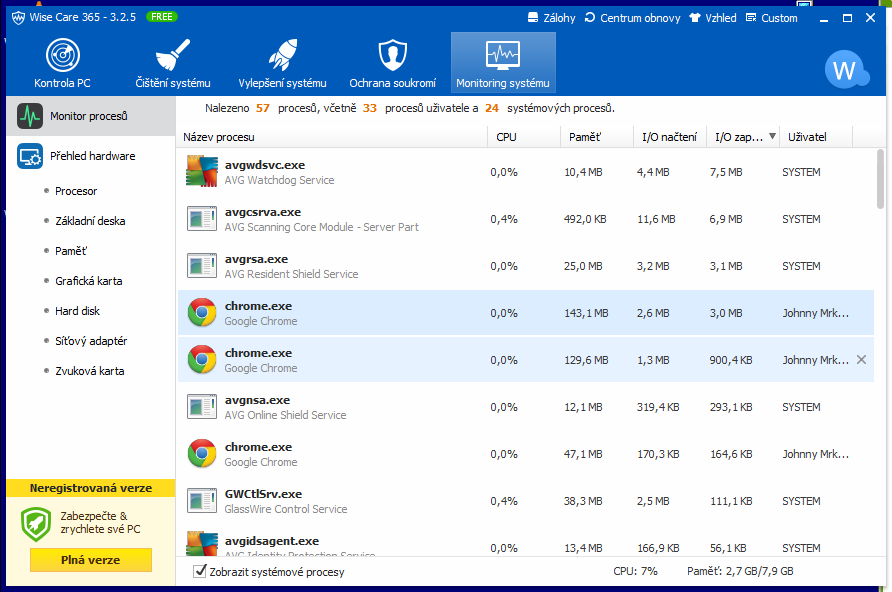Open Čištění systému broom icon
Screen dimensions: 892x592
click(172, 55)
